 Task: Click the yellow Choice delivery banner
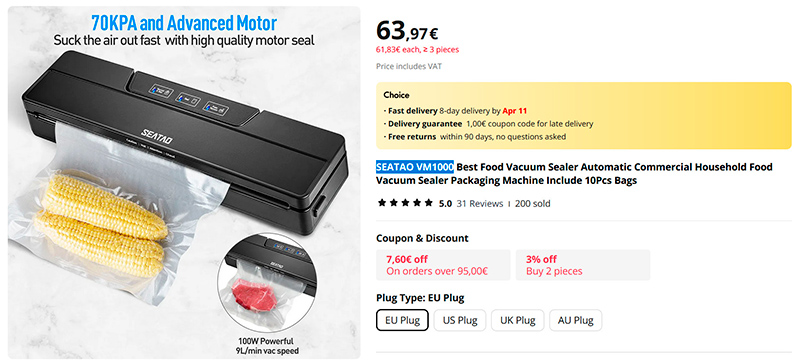[x=584, y=115]
